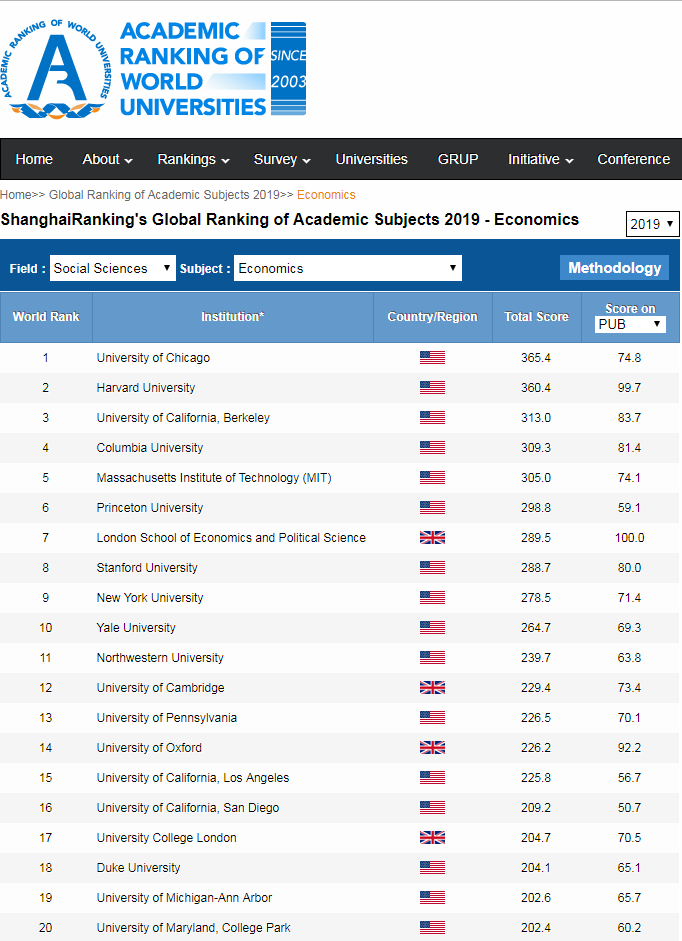Expand the Rankings menu
The height and width of the screenshot is (941, 682).
tap(193, 160)
